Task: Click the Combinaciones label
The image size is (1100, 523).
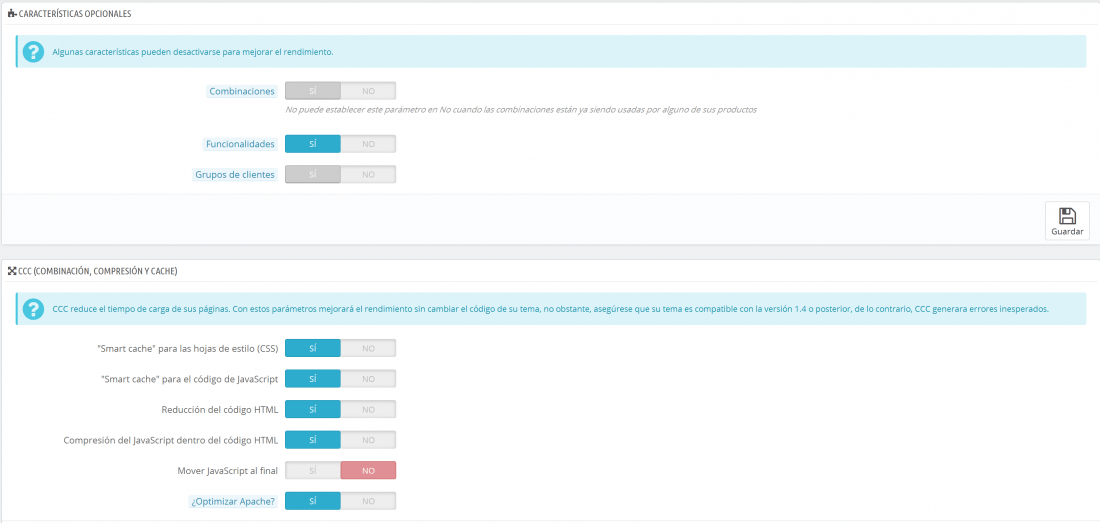Action: 242,91
